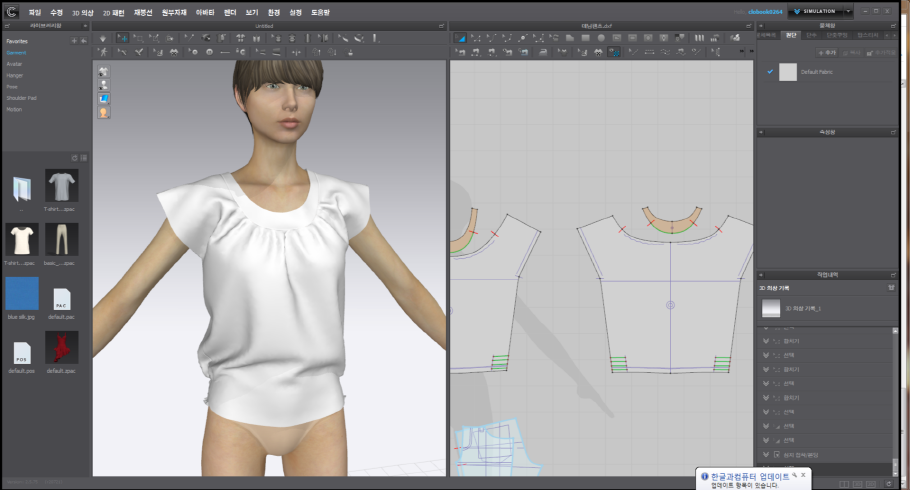Click the Default Fabric color swatch

click(788, 72)
